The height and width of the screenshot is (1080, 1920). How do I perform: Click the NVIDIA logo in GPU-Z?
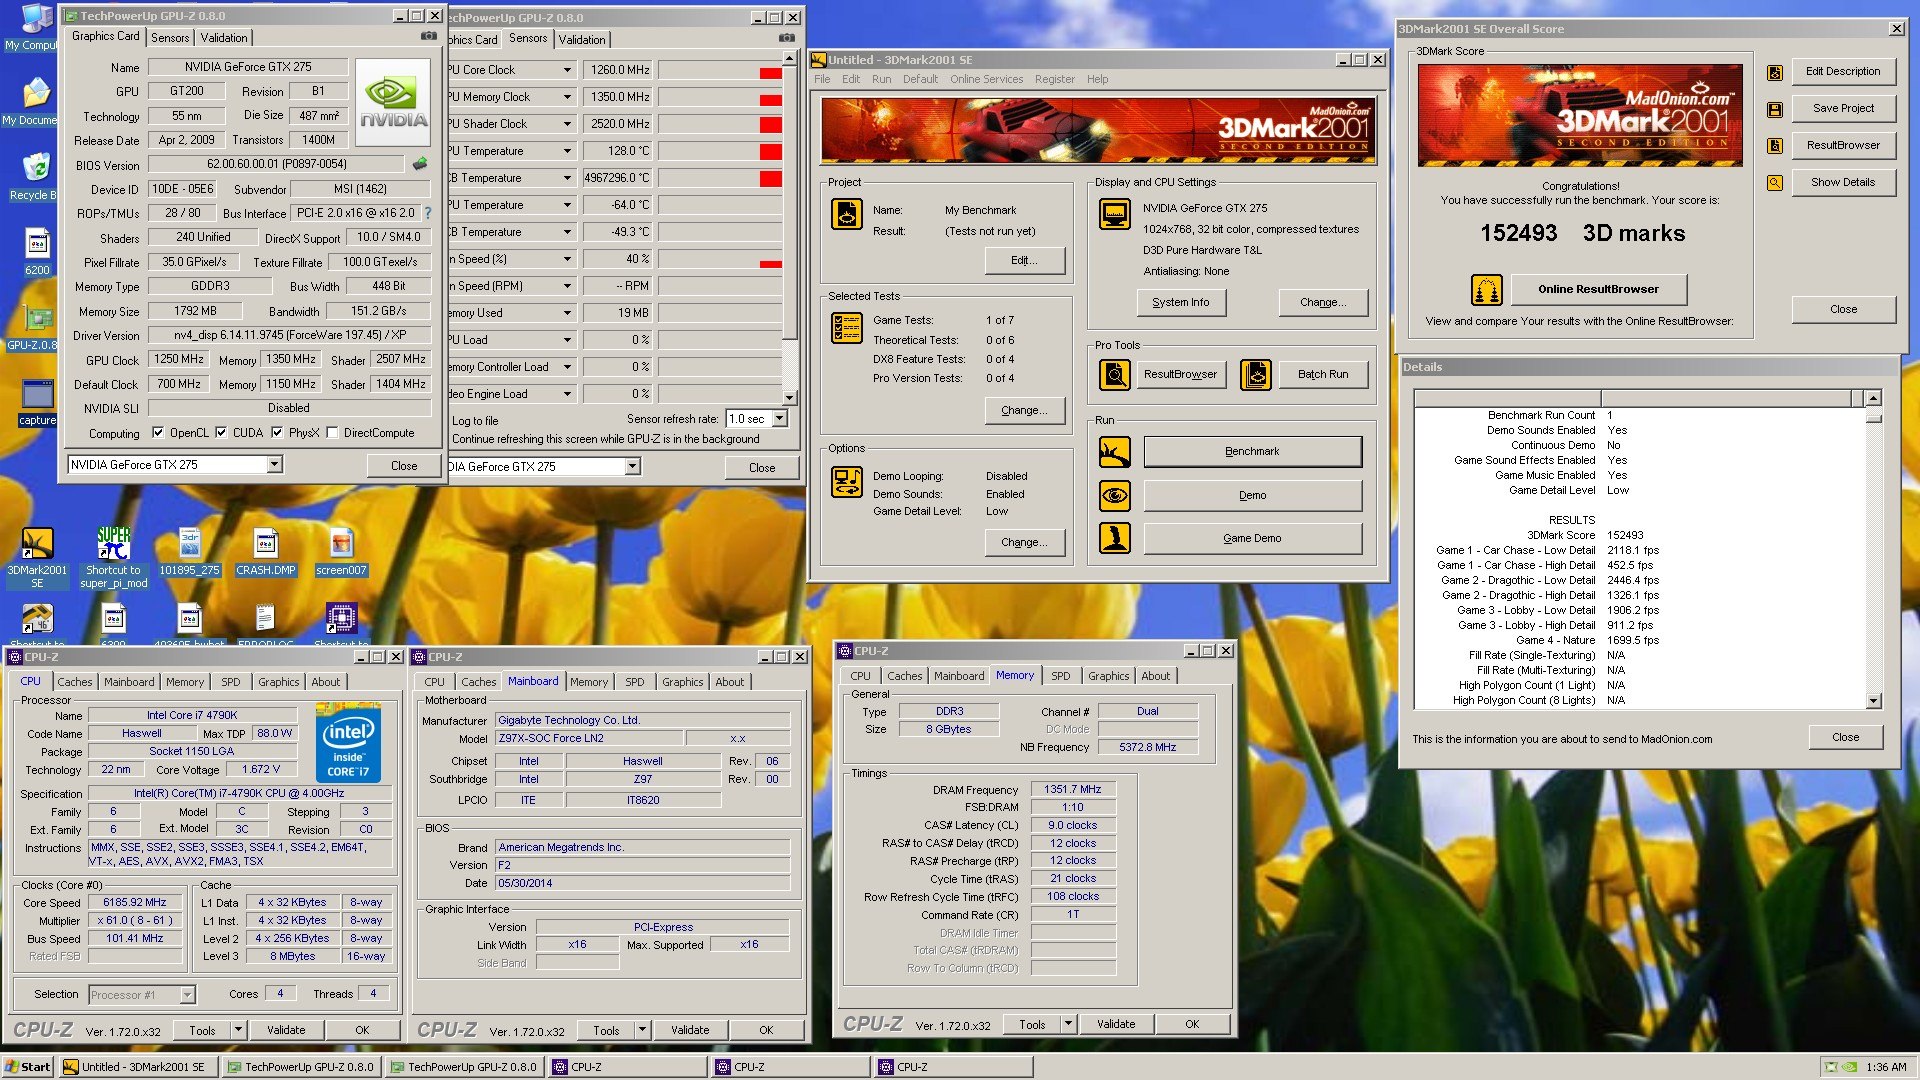[393, 103]
